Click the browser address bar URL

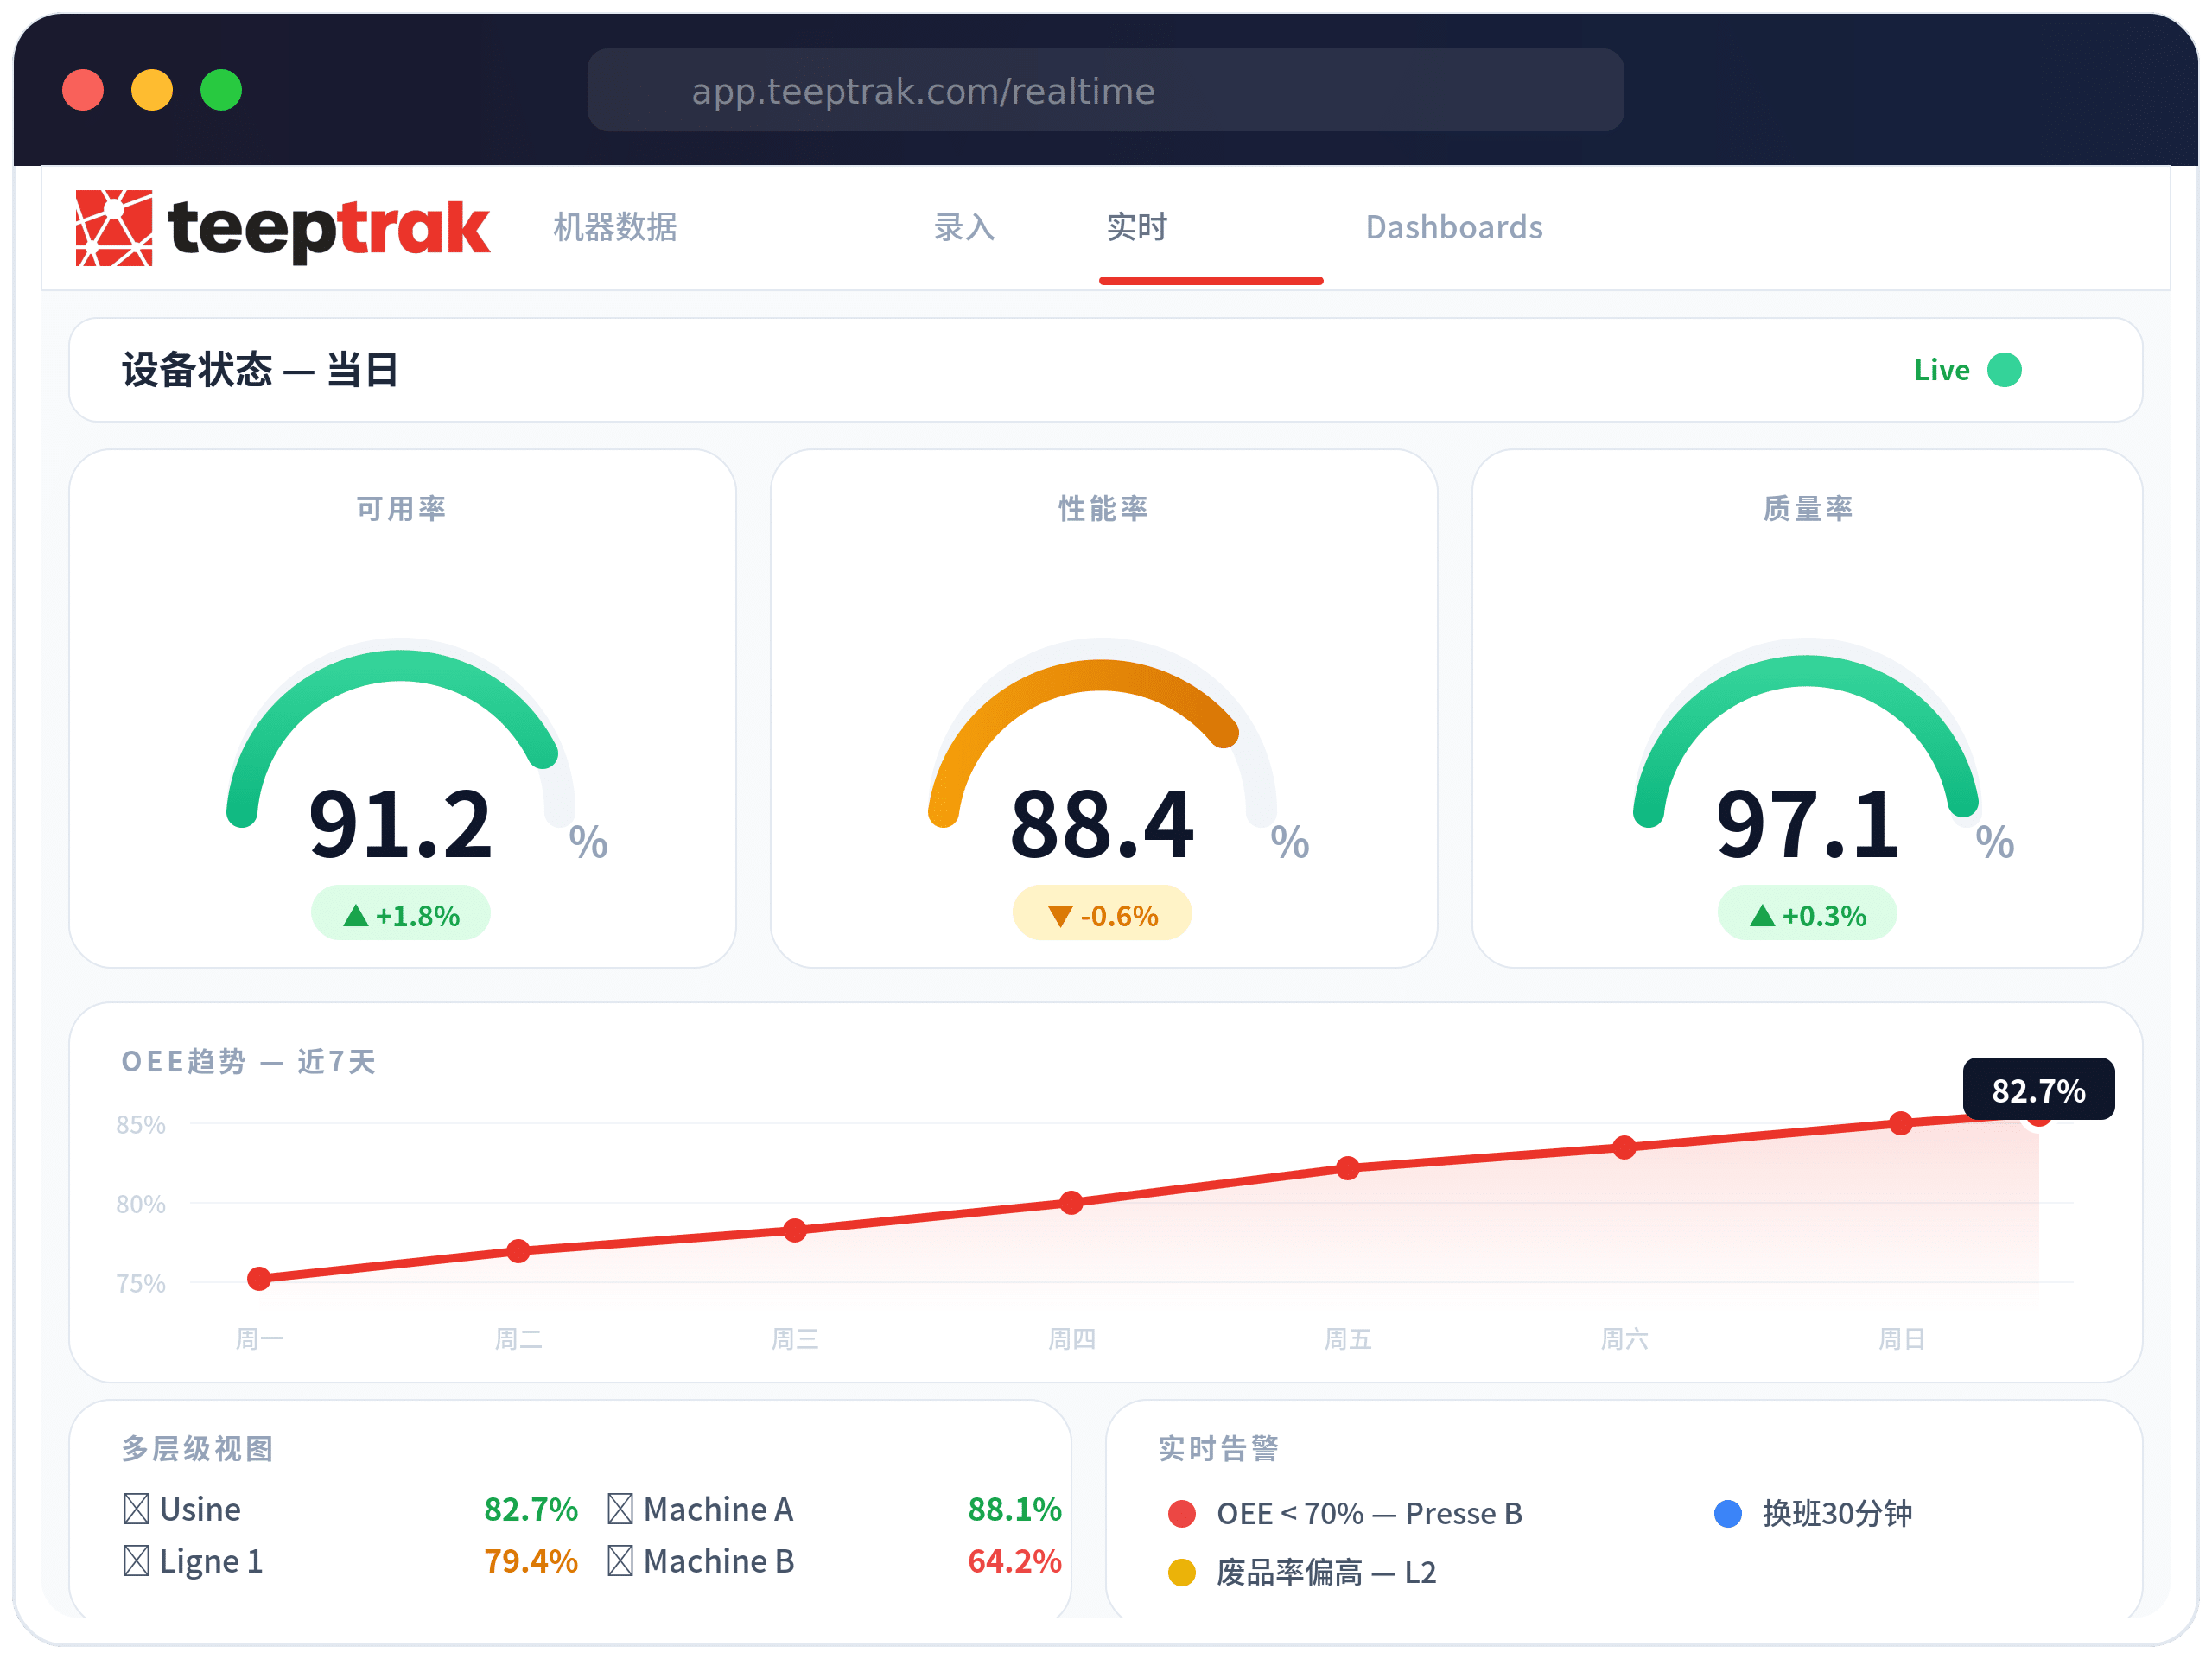click(923, 91)
